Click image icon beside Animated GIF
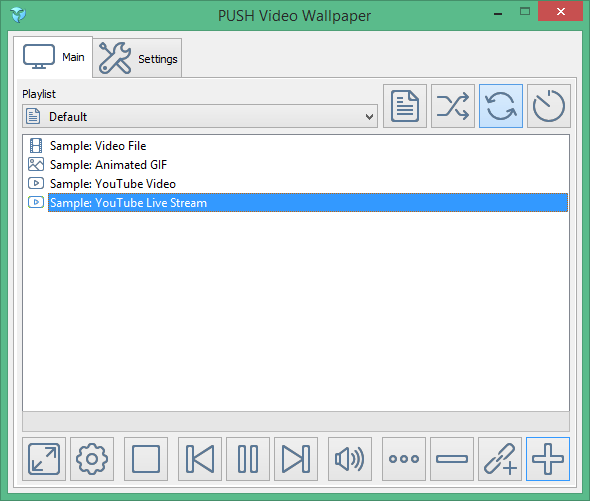 (x=36, y=164)
